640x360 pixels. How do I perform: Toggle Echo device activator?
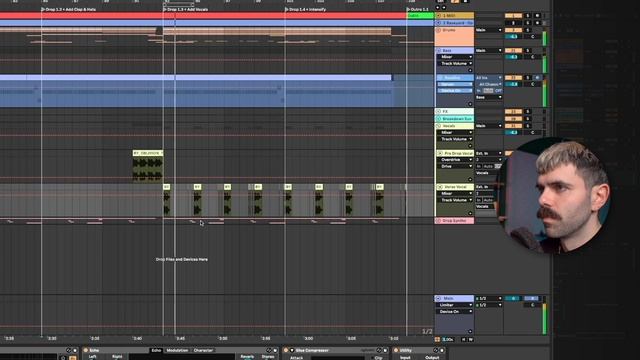[86, 350]
